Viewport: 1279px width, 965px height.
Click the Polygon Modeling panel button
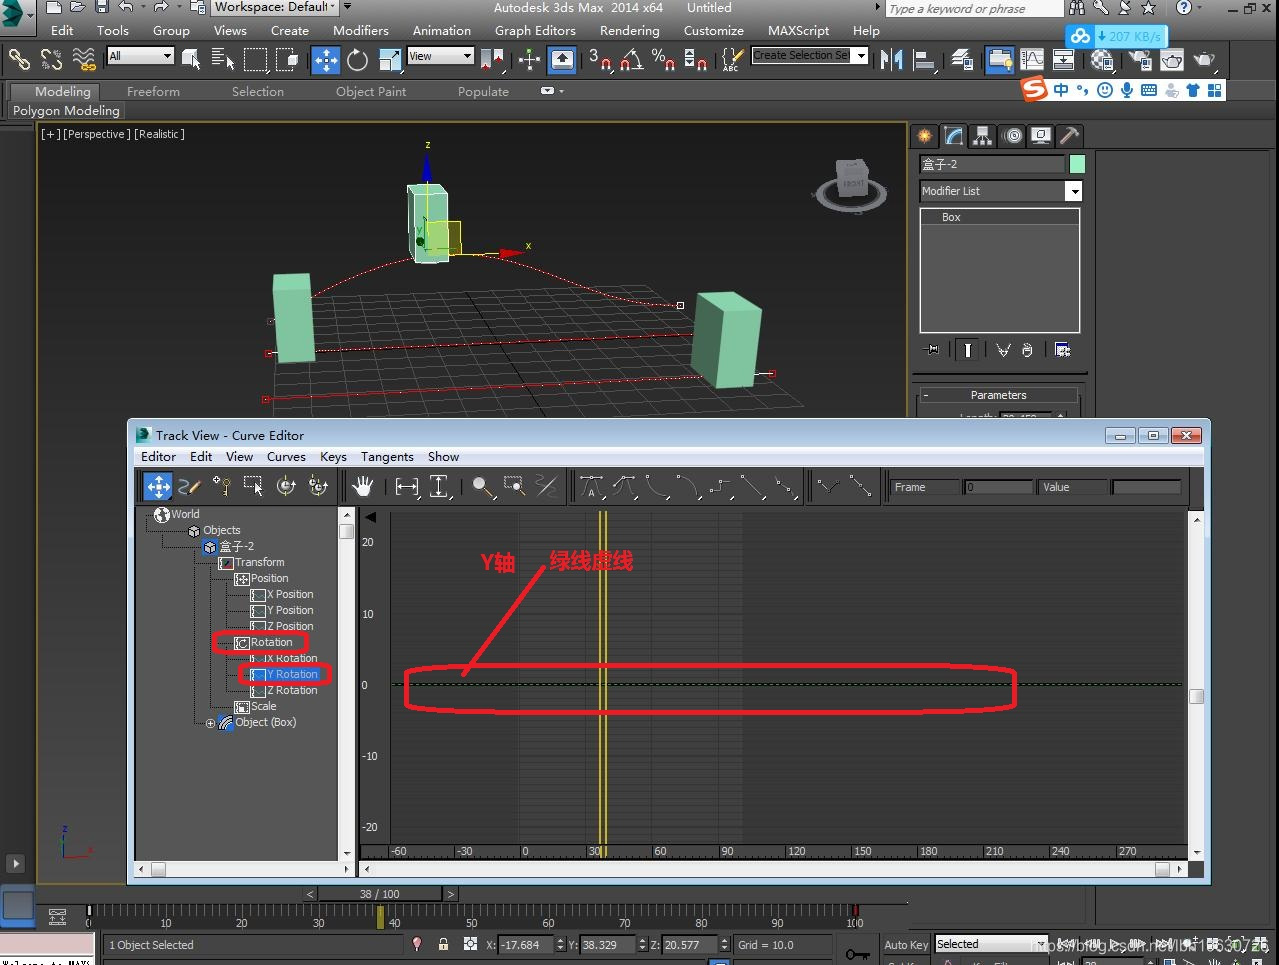pos(66,111)
